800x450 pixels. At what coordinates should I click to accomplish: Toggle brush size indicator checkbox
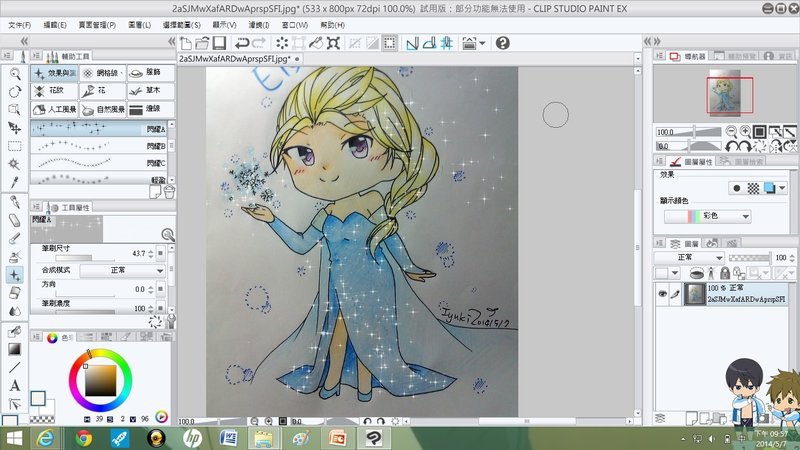[x=161, y=253]
